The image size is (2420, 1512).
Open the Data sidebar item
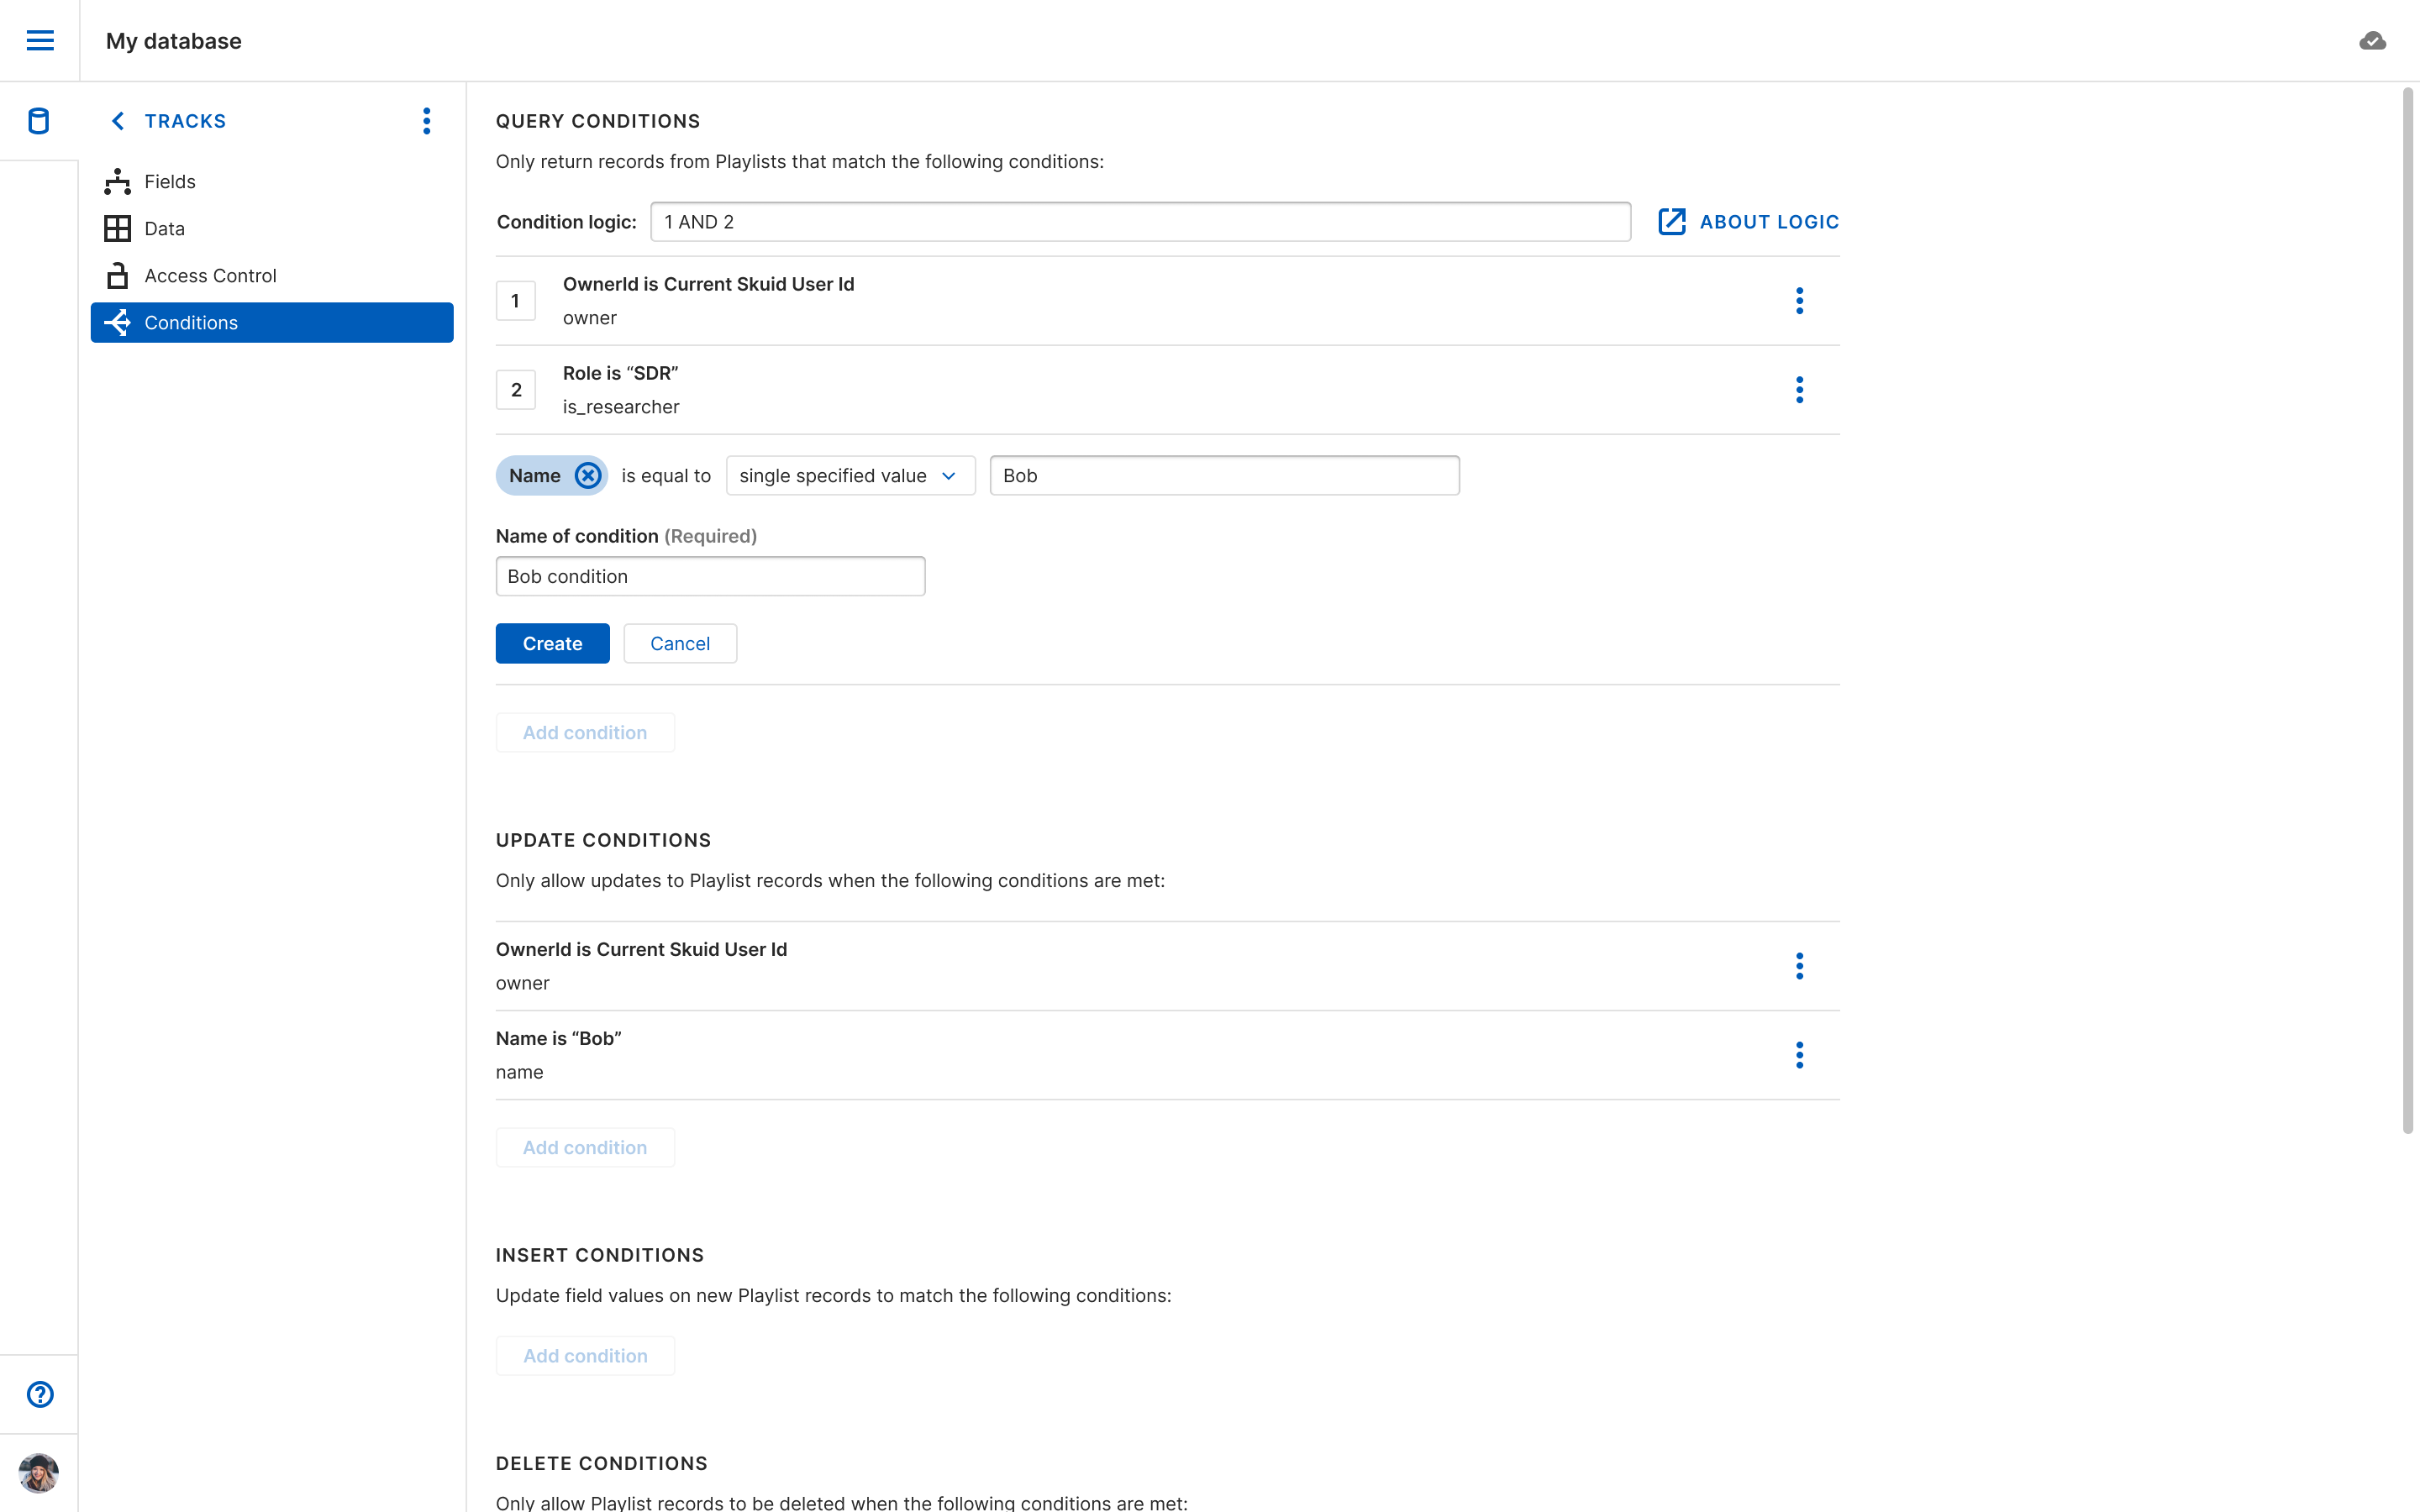pos(164,229)
